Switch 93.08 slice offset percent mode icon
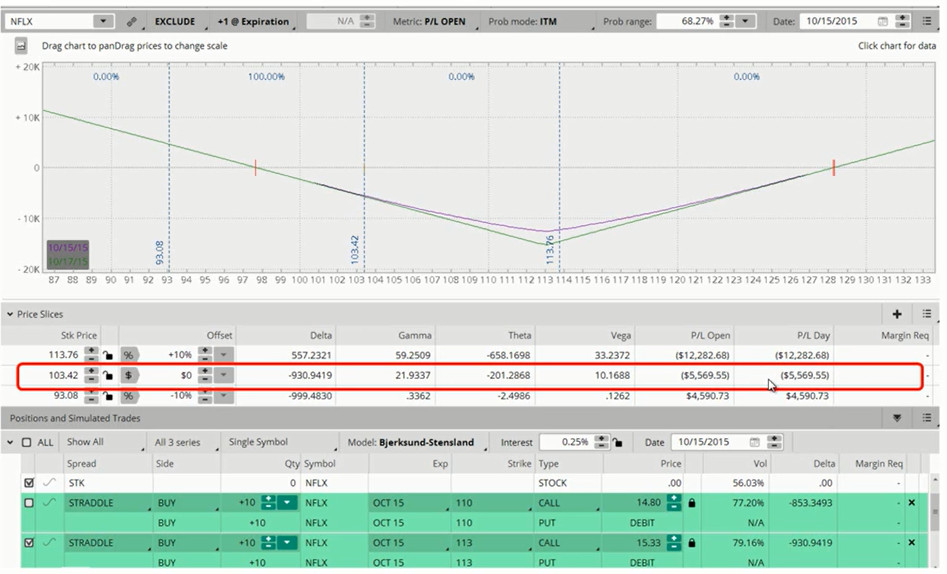Viewport: 947px width, 574px height. pos(129,396)
